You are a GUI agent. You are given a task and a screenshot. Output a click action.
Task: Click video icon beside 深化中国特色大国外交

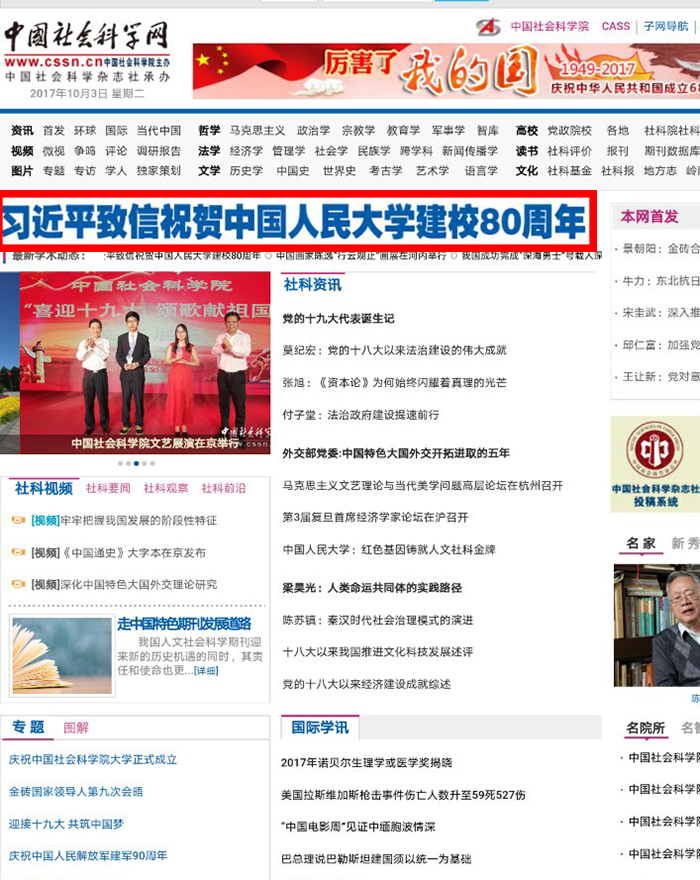tap(19, 584)
